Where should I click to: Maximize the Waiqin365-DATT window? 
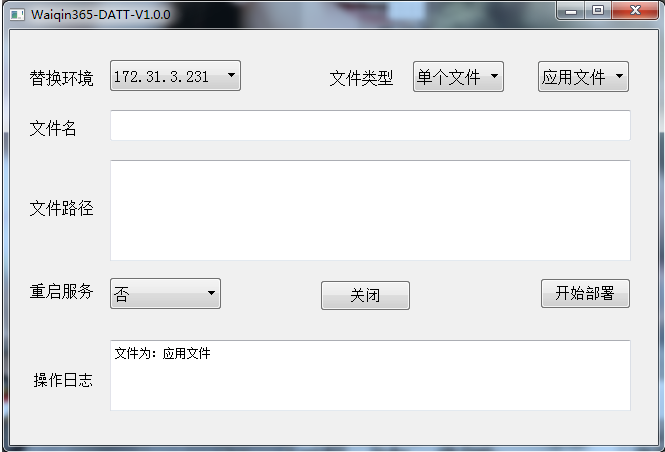(598, 11)
